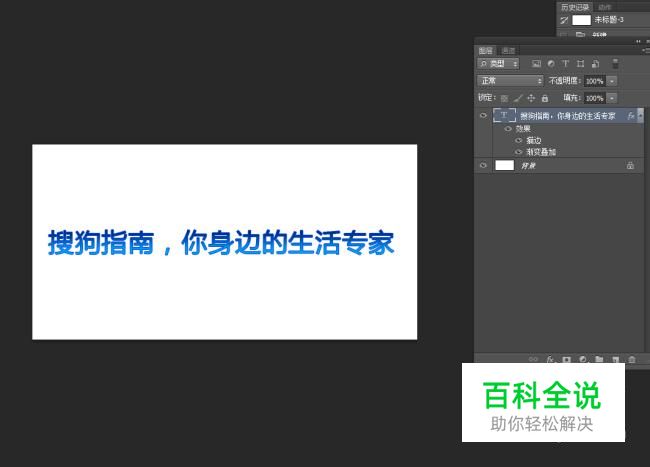Open the opacity slider arrow
The image size is (650, 467).
click(x=612, y=81)
